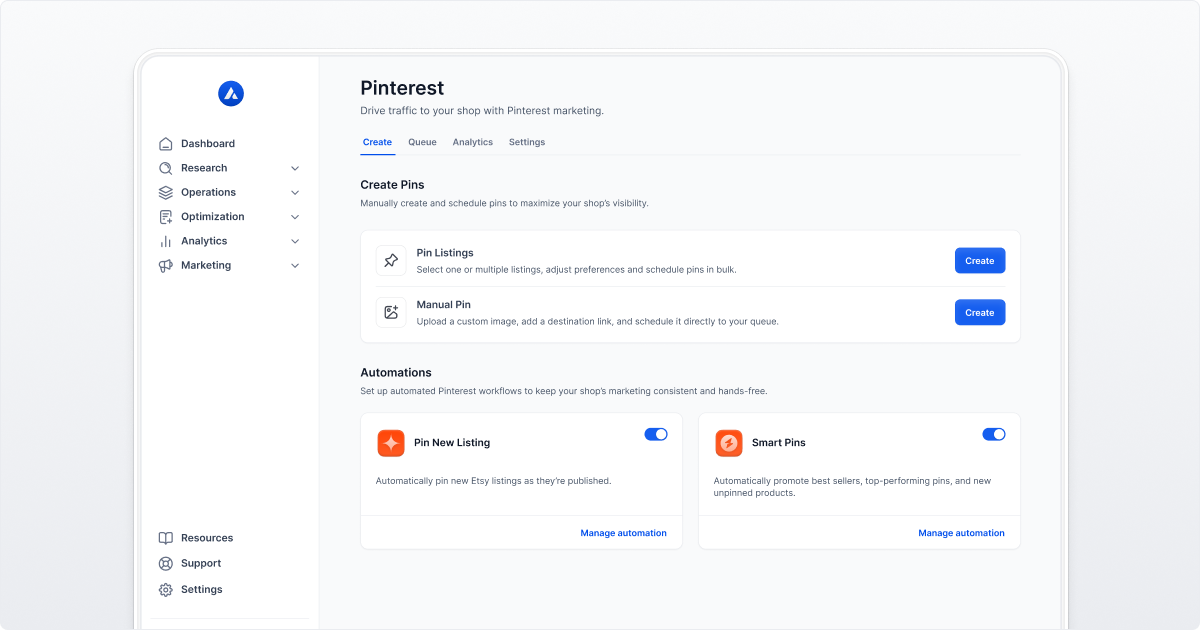Open Settings label in the sidebar bottom
Viewport: 1200px width, 630px height.
coord(202,590)
